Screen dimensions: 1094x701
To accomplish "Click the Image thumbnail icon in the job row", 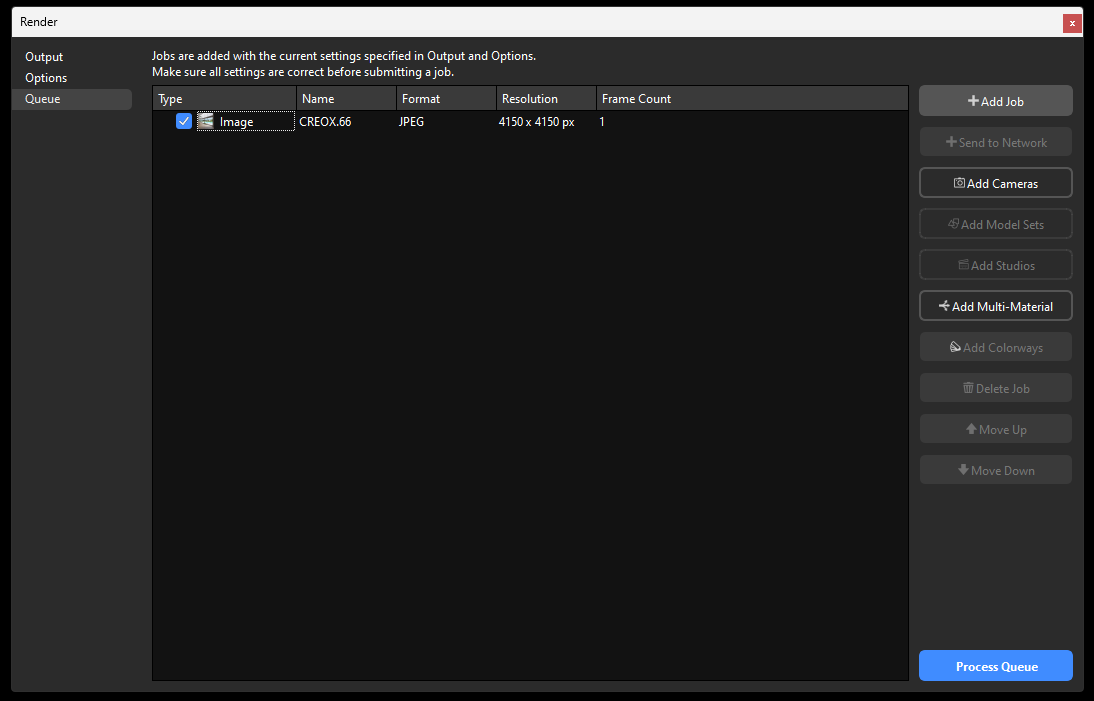I will pos(206,121).
